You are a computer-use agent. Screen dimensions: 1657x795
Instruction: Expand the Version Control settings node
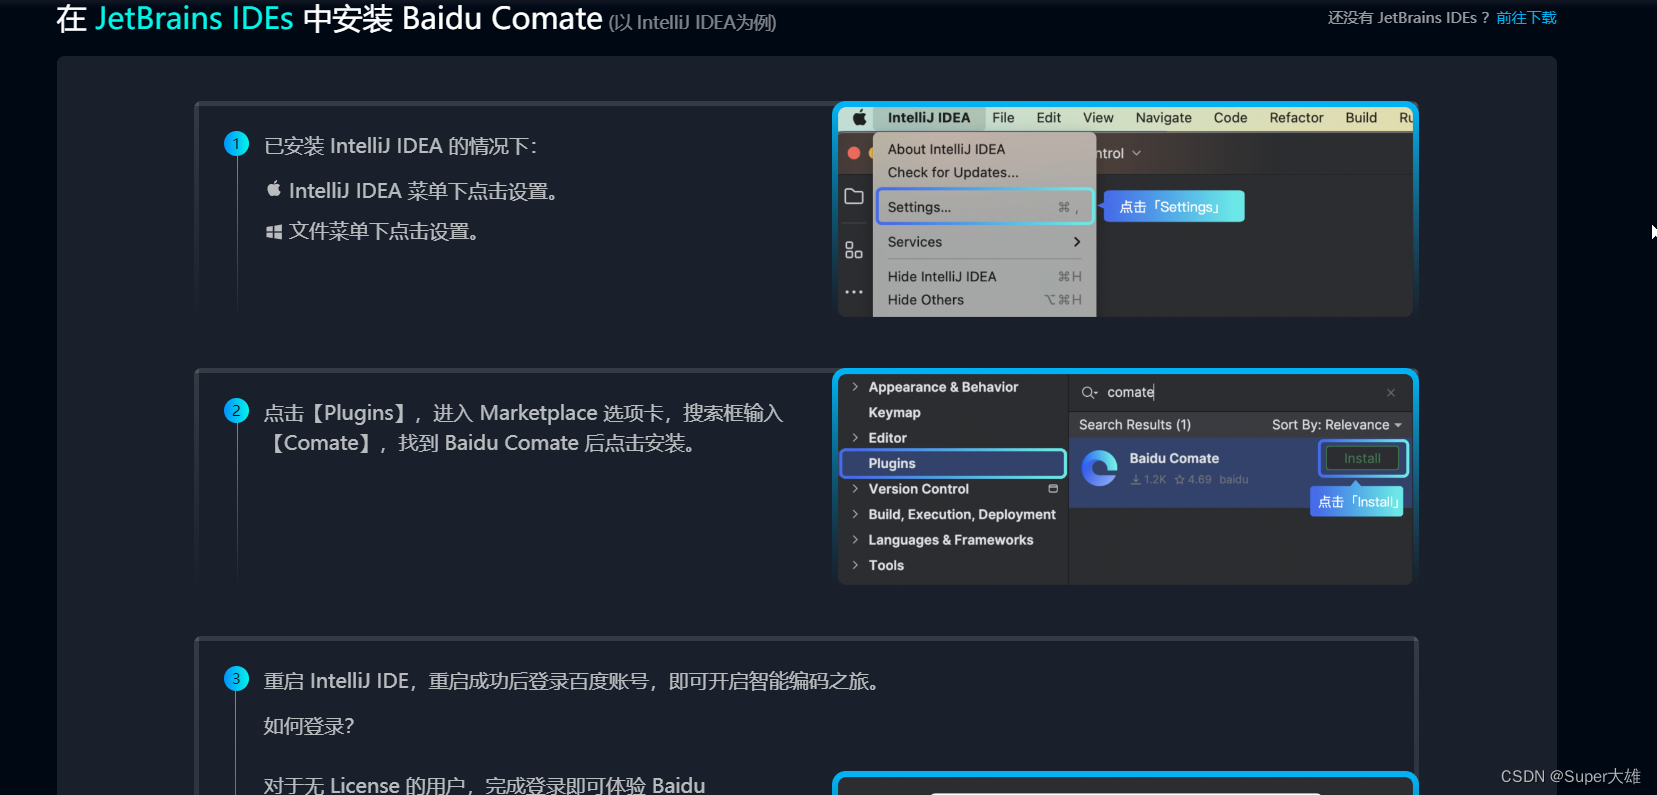point(855,489)
